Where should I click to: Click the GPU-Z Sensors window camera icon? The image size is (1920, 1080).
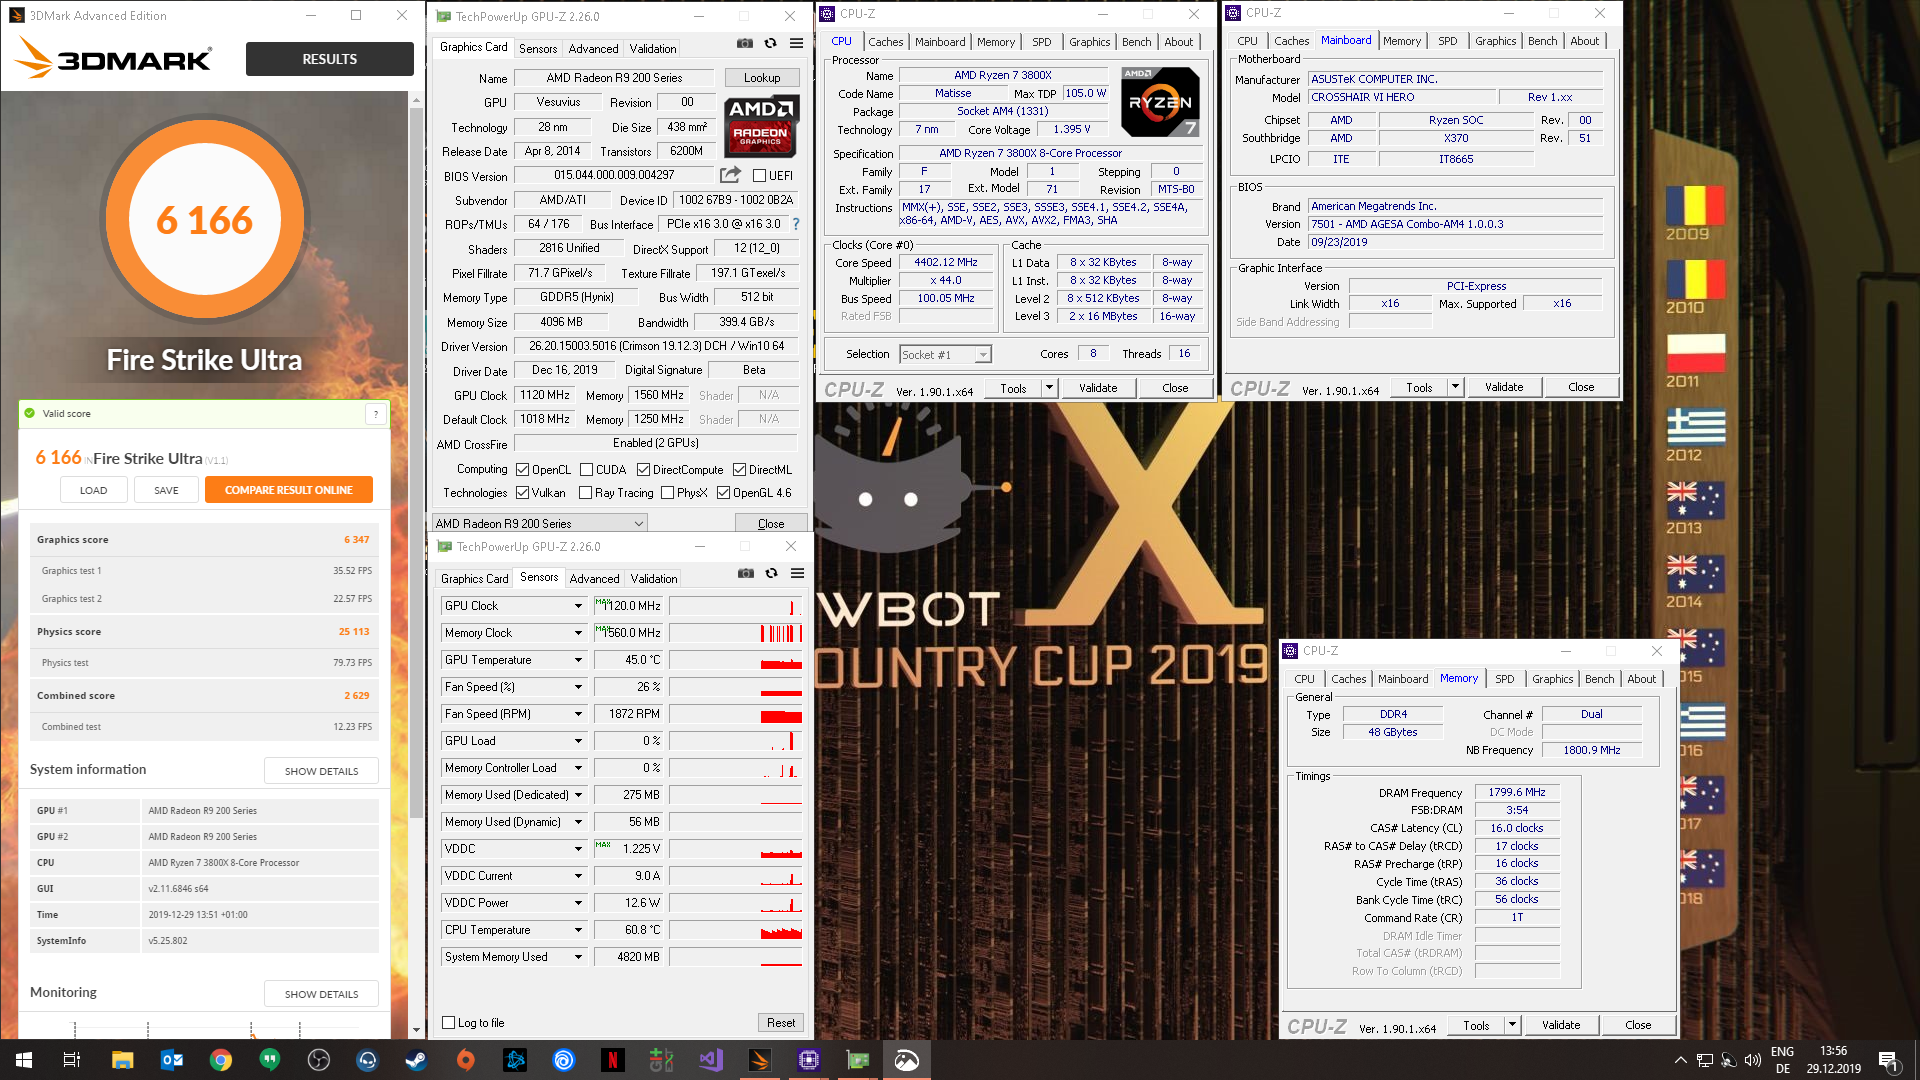[746, 573]
